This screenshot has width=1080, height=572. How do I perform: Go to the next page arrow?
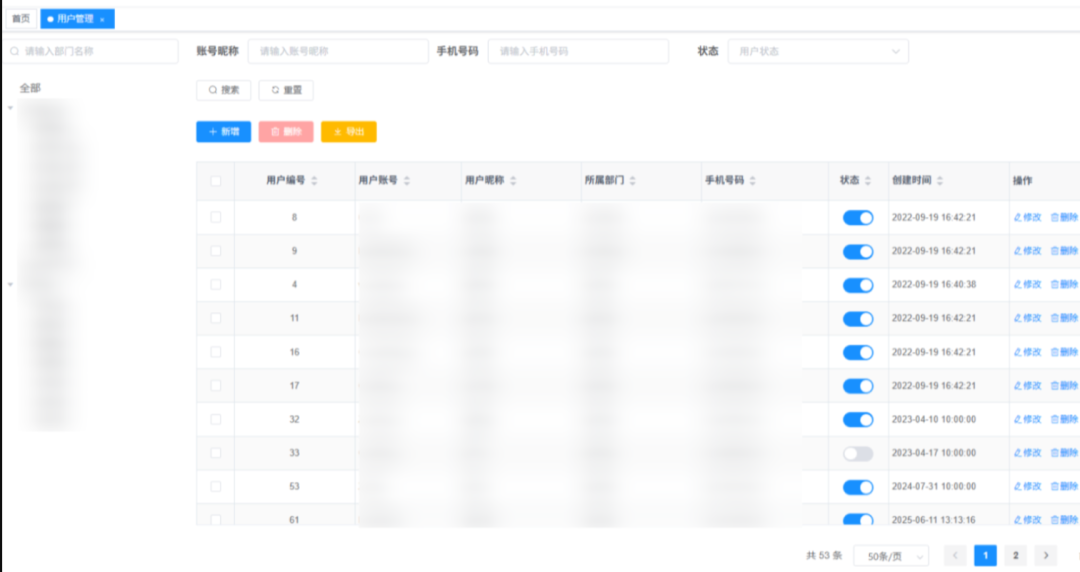[x=1046, y=555]
